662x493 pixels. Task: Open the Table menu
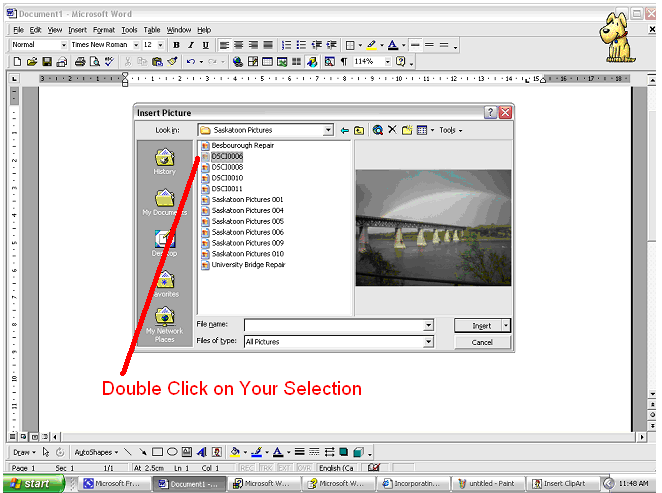152,30
